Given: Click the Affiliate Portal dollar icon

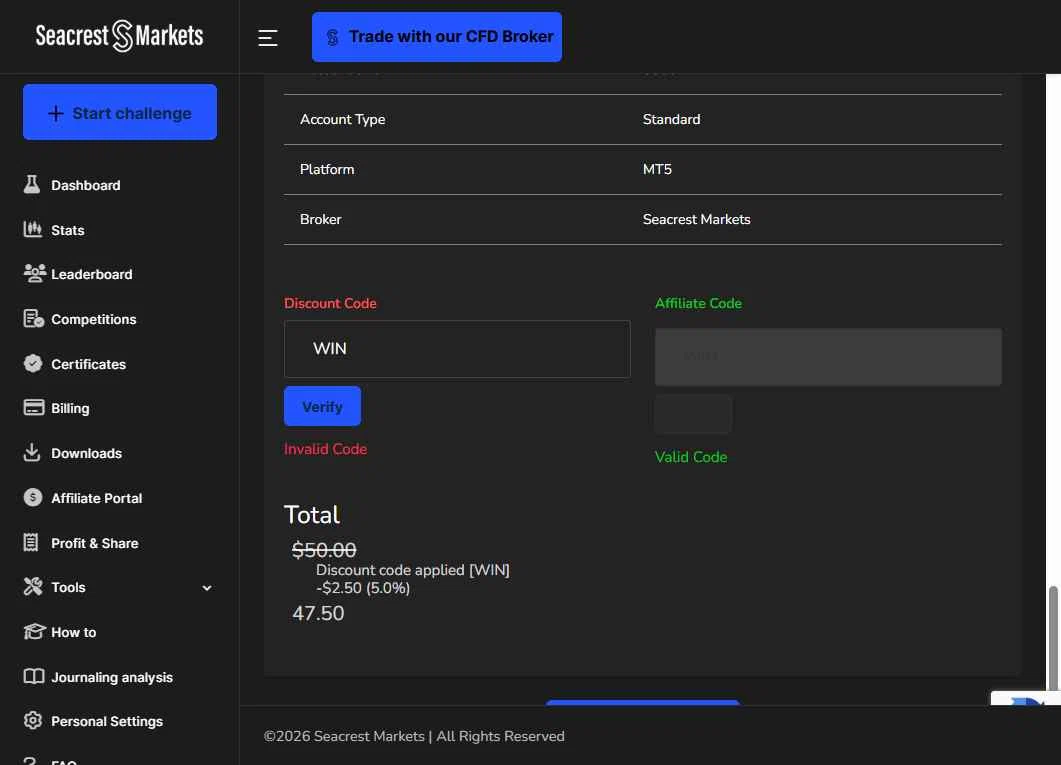Looking at the screenshot, I should (x=32, y=497).
